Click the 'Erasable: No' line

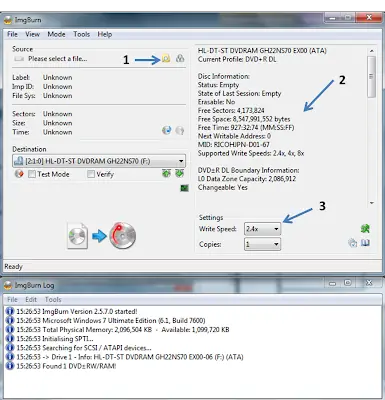click(216, 102)
